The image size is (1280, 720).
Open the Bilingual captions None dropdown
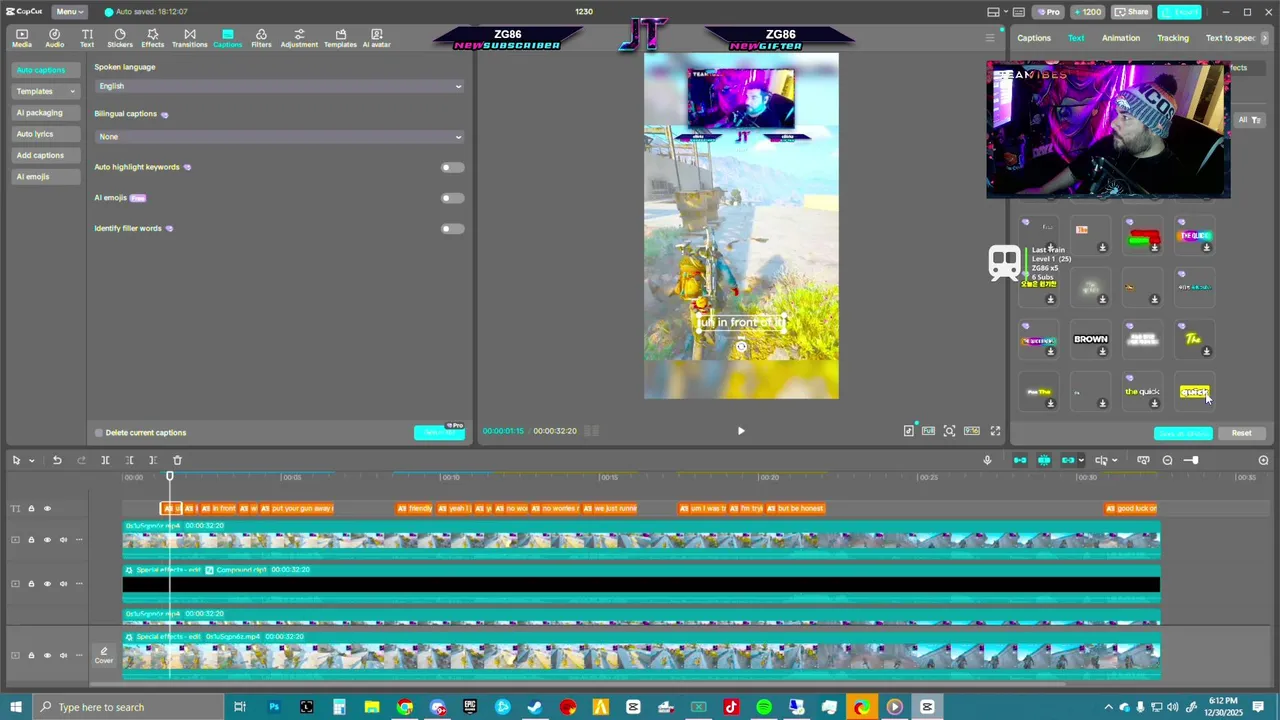(280, 136)
